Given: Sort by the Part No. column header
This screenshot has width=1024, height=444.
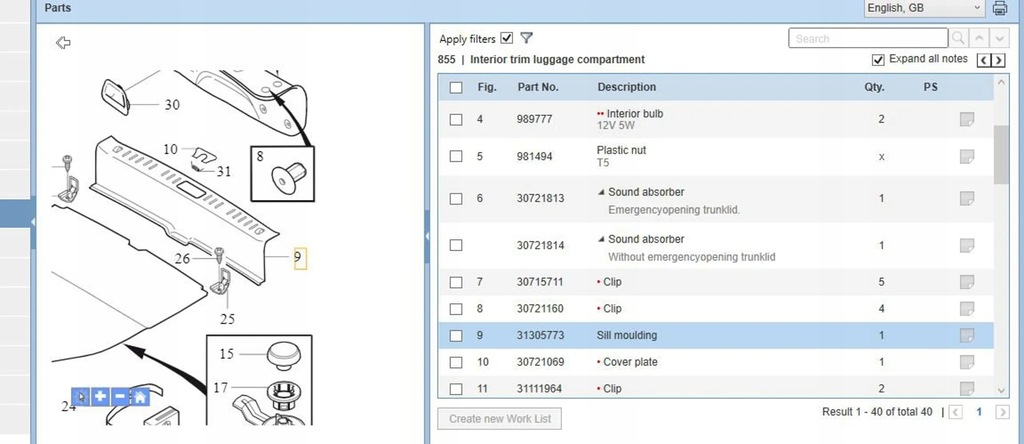Looking at the screenshot, I should 544,87.
